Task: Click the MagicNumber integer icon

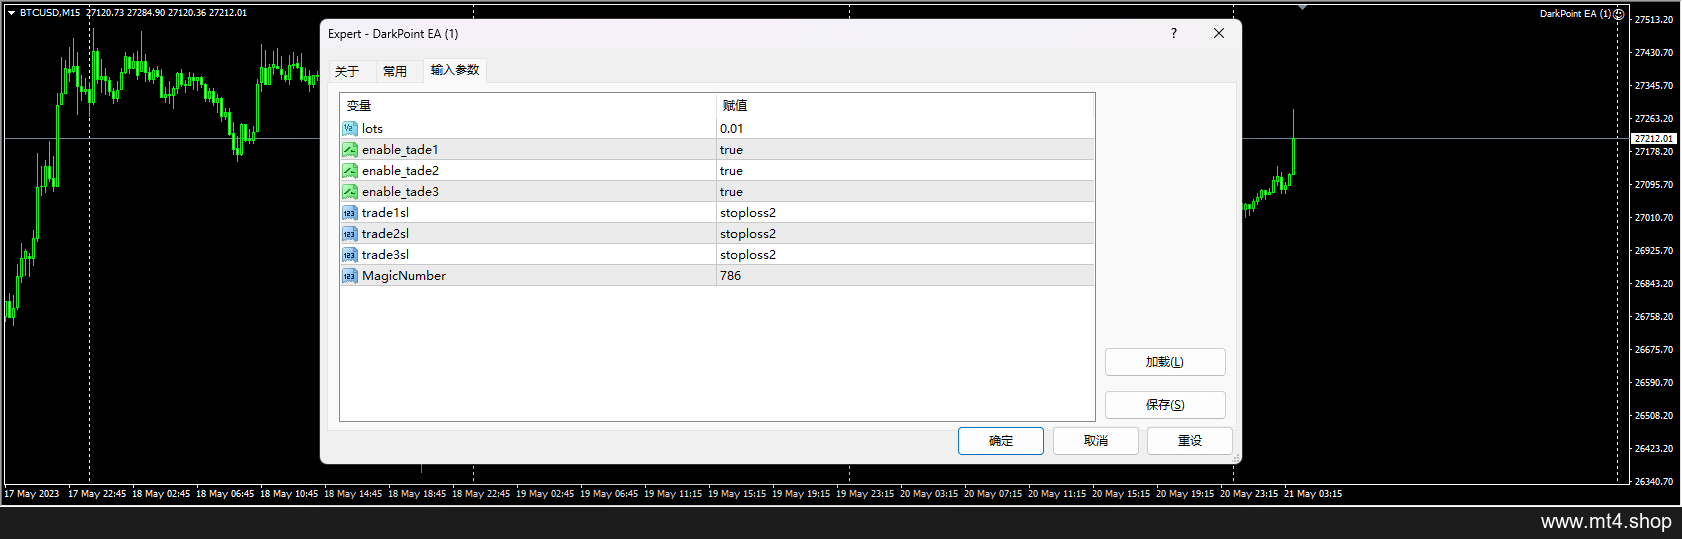Action: tap(349, 276)
